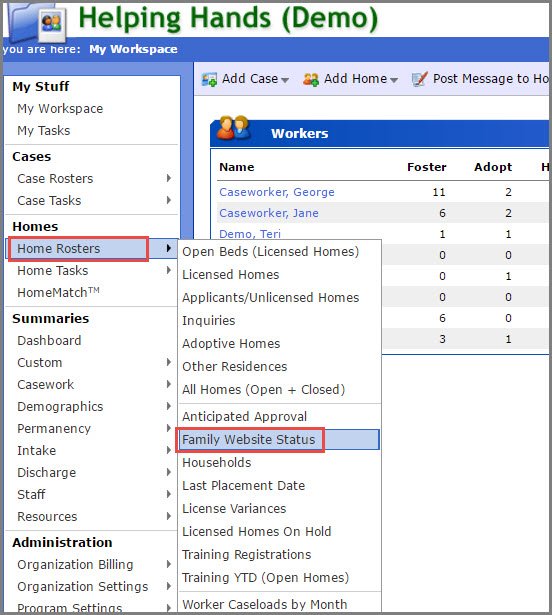Click the Name column header

point(237,167)
